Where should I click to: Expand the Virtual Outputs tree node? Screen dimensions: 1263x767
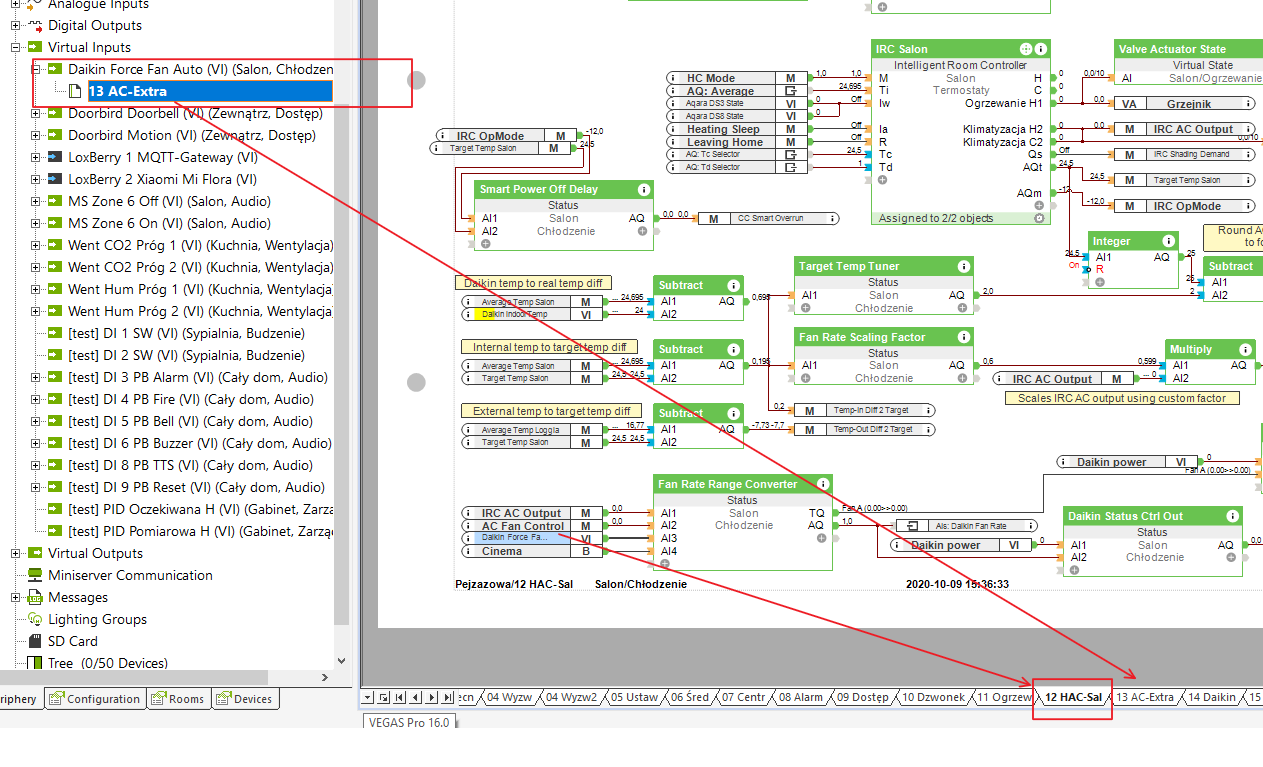click(16, 553)
